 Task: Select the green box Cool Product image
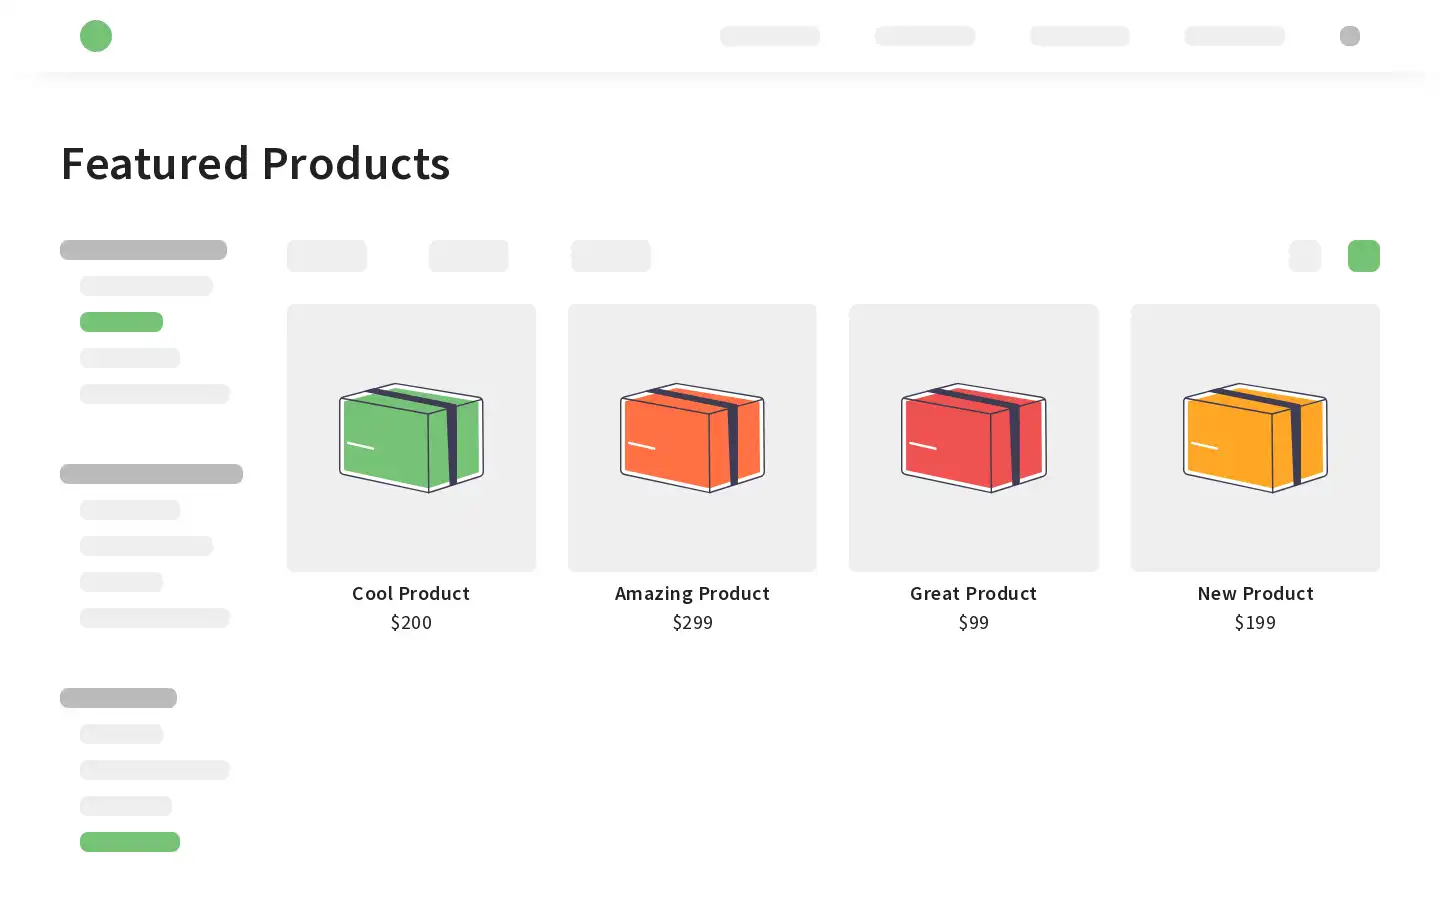[x=411, y=438]
